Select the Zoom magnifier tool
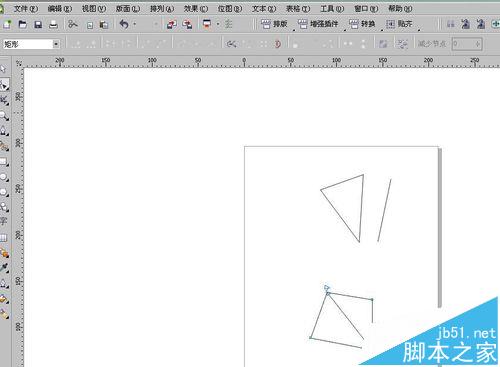 pos(4,116)
